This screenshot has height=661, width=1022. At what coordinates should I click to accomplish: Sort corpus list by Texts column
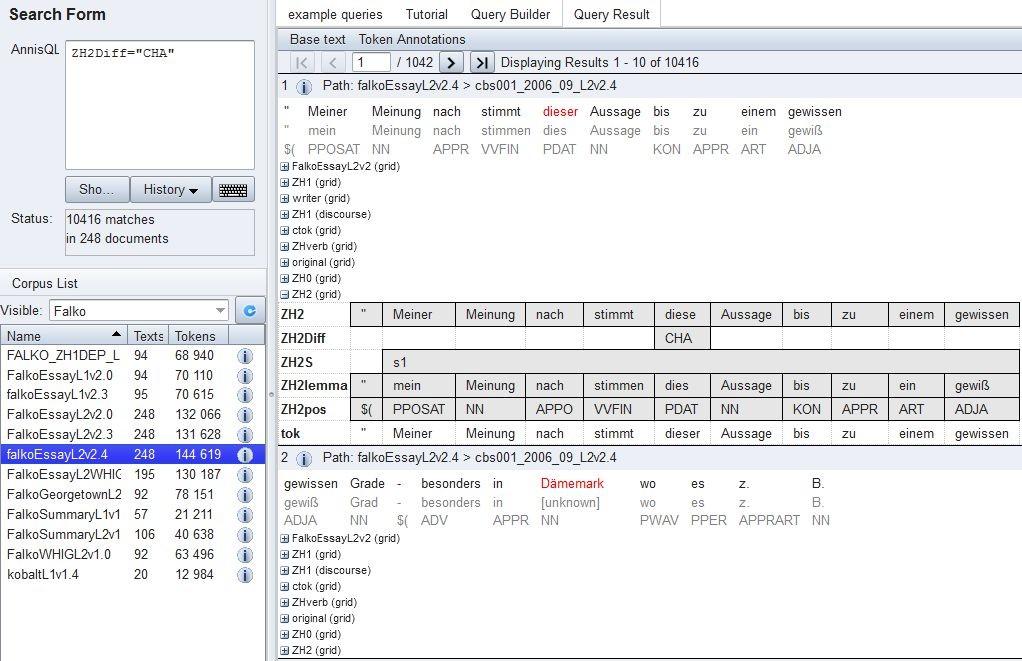(x=148, y=336)
